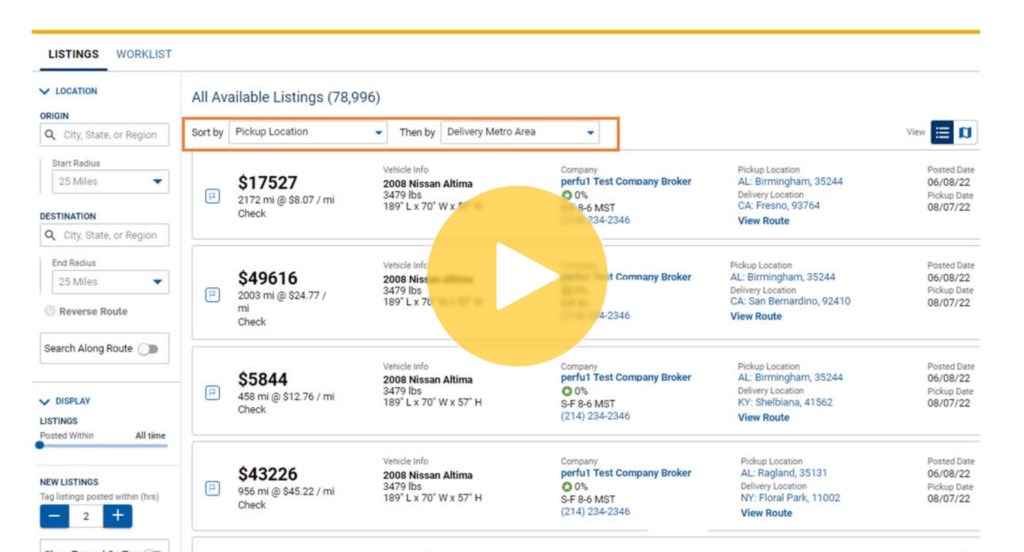View Route for Shelbiana delivery listing
The height and width of the screenshot is (552, 1024).
click(x=763, y=417)
